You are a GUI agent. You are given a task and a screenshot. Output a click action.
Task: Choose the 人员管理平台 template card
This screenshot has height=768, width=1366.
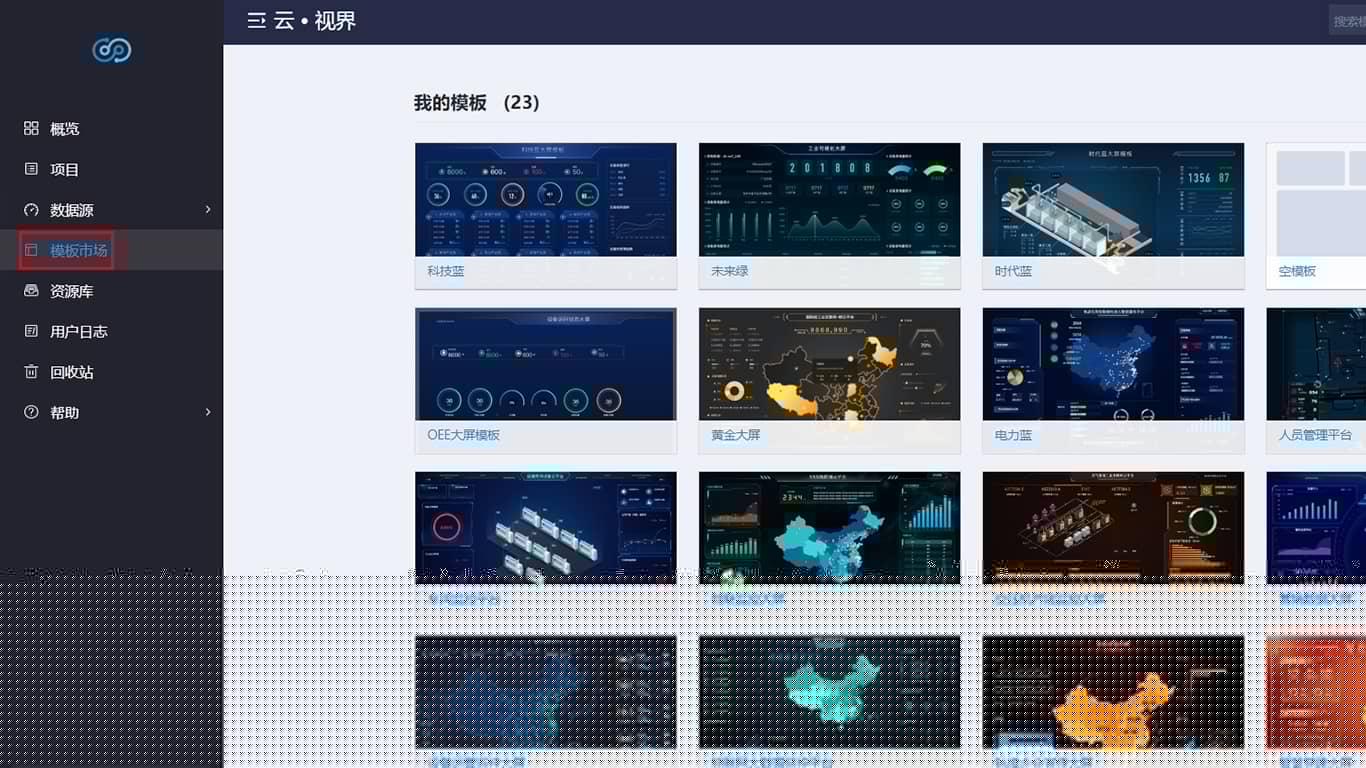click(x=1316, y=380)
